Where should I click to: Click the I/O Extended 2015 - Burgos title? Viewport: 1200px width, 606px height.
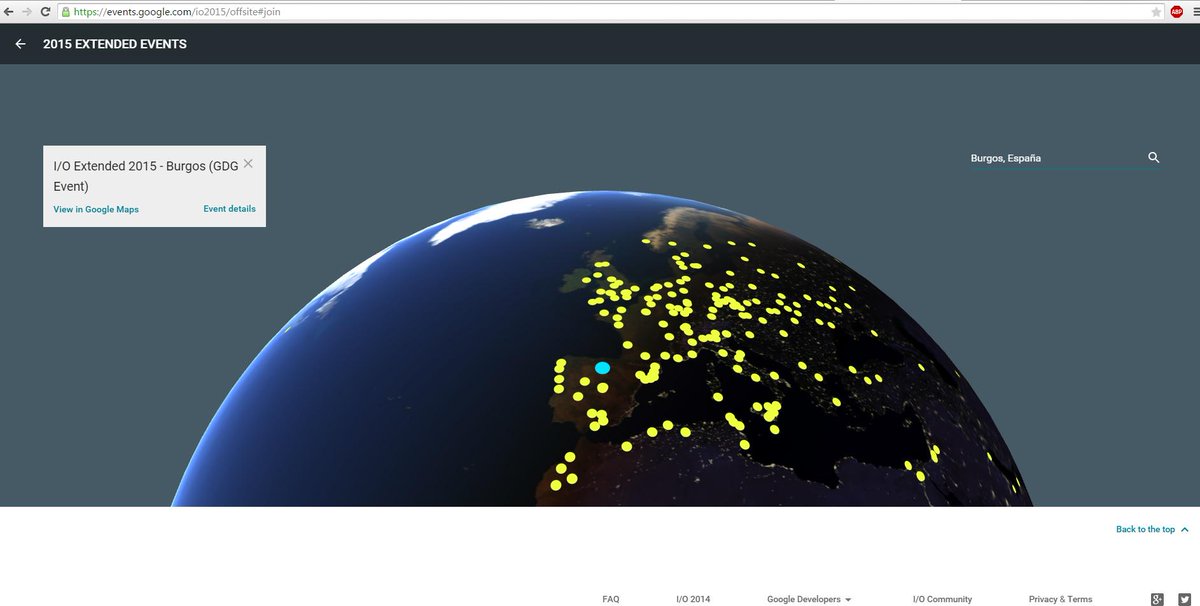click(x=146, y=176)
